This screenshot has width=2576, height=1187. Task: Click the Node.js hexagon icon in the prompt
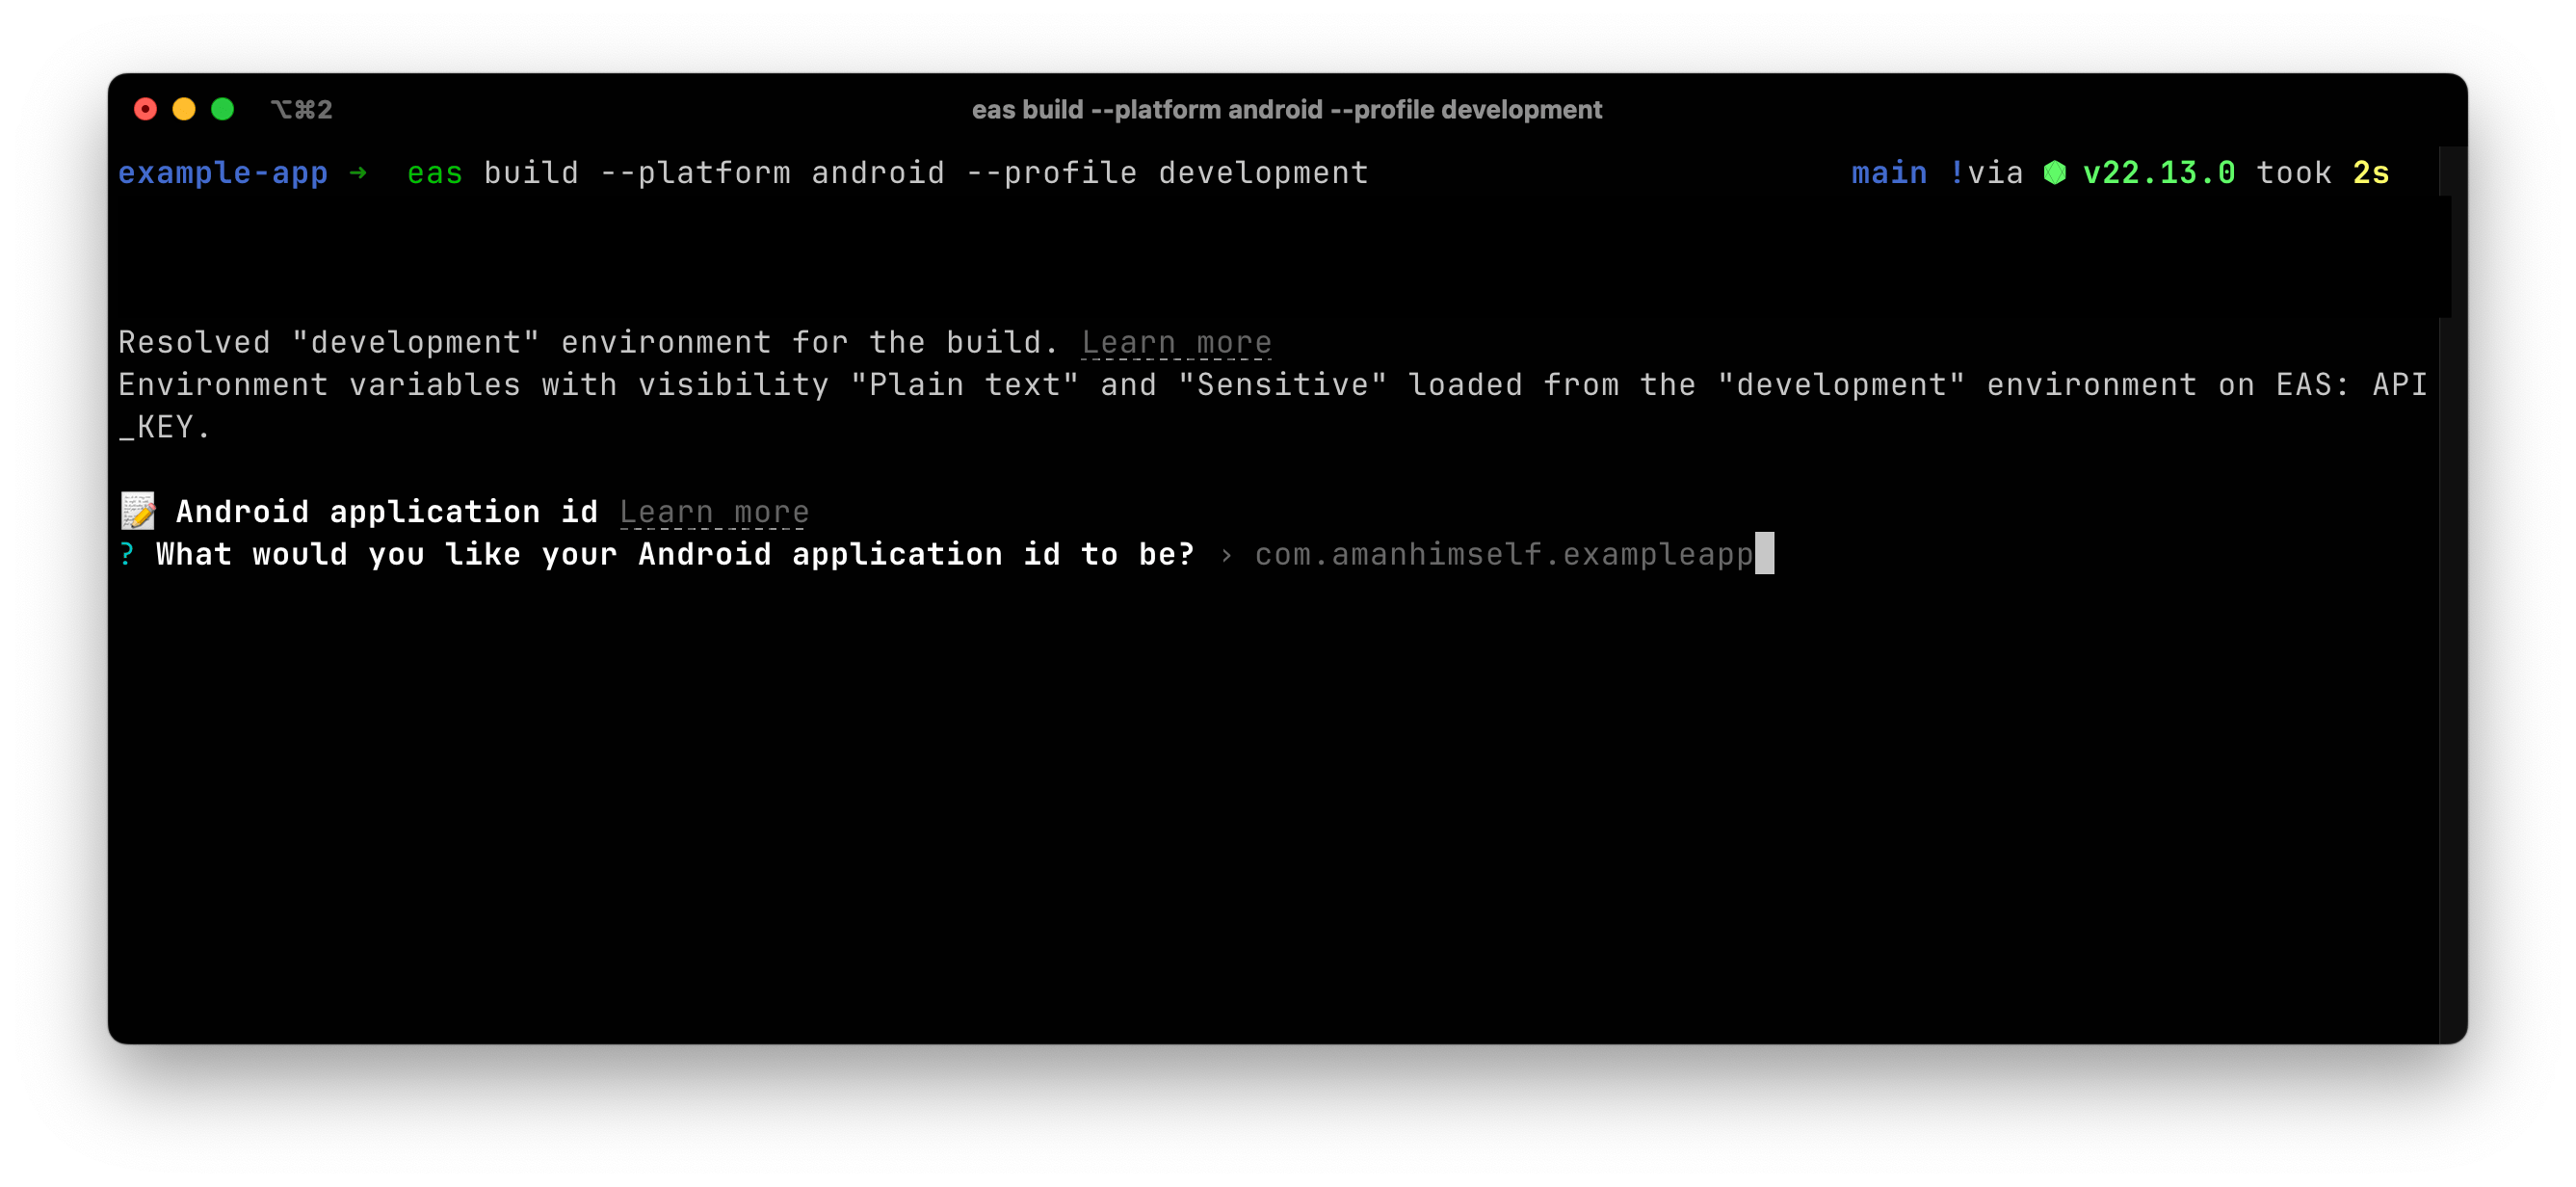(x=2055, y=172)
